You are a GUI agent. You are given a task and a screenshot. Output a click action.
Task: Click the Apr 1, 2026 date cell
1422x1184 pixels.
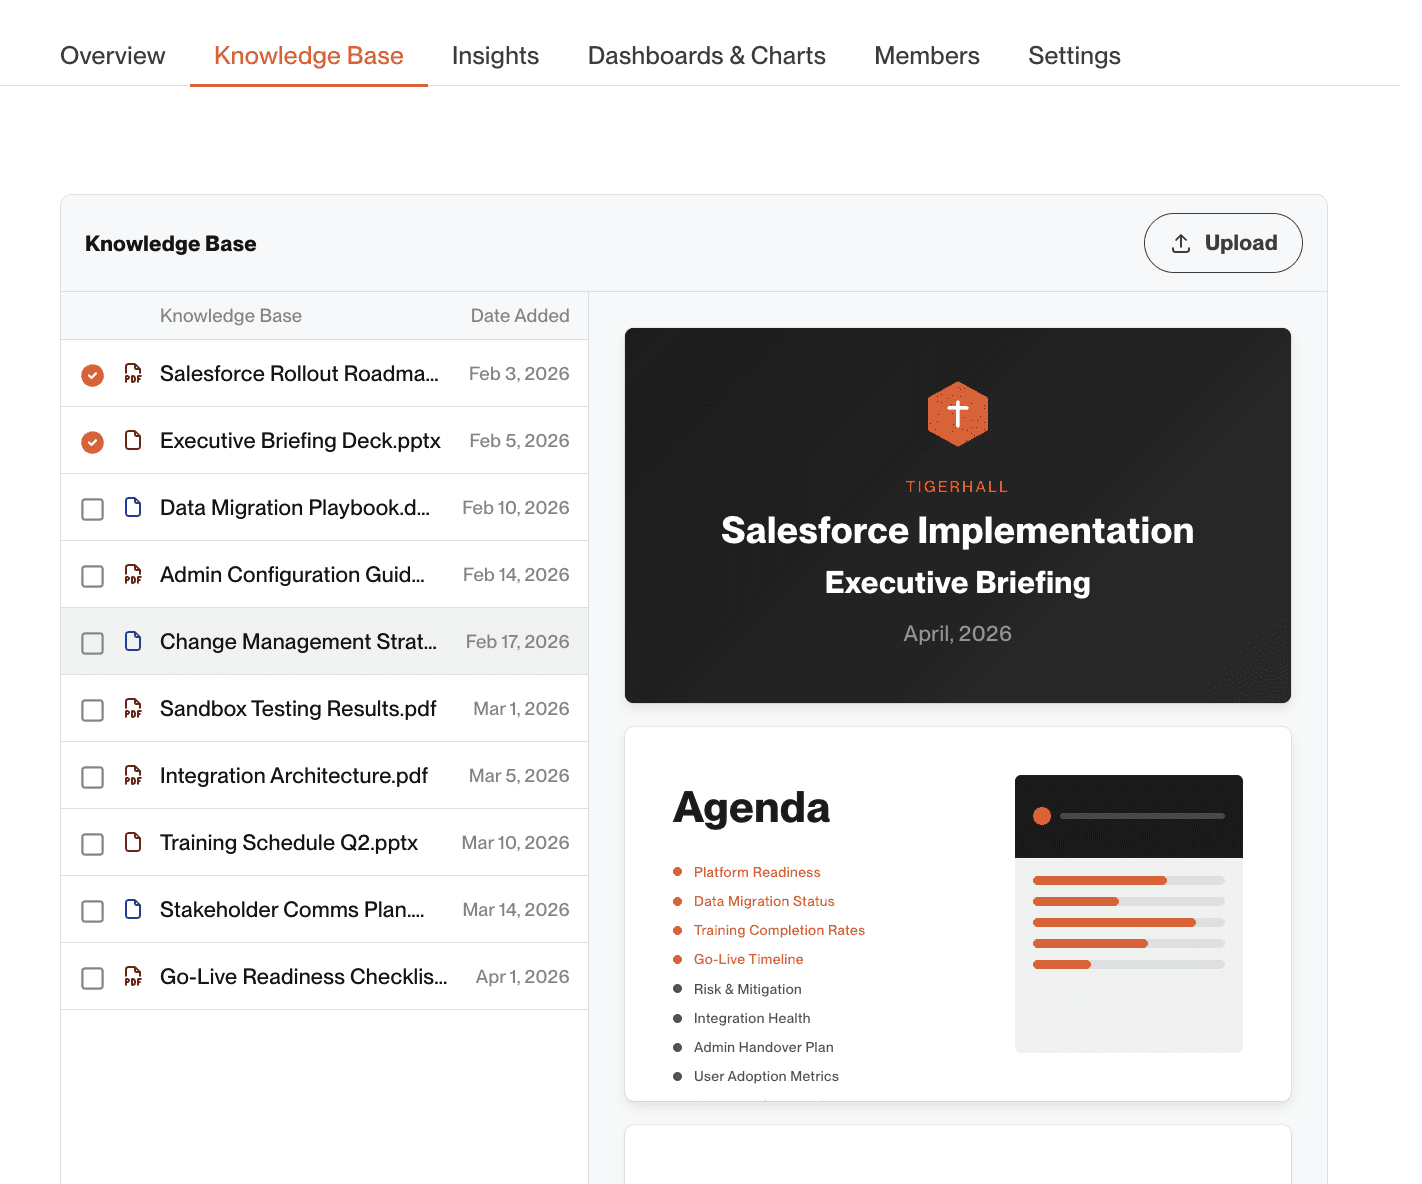522,977
